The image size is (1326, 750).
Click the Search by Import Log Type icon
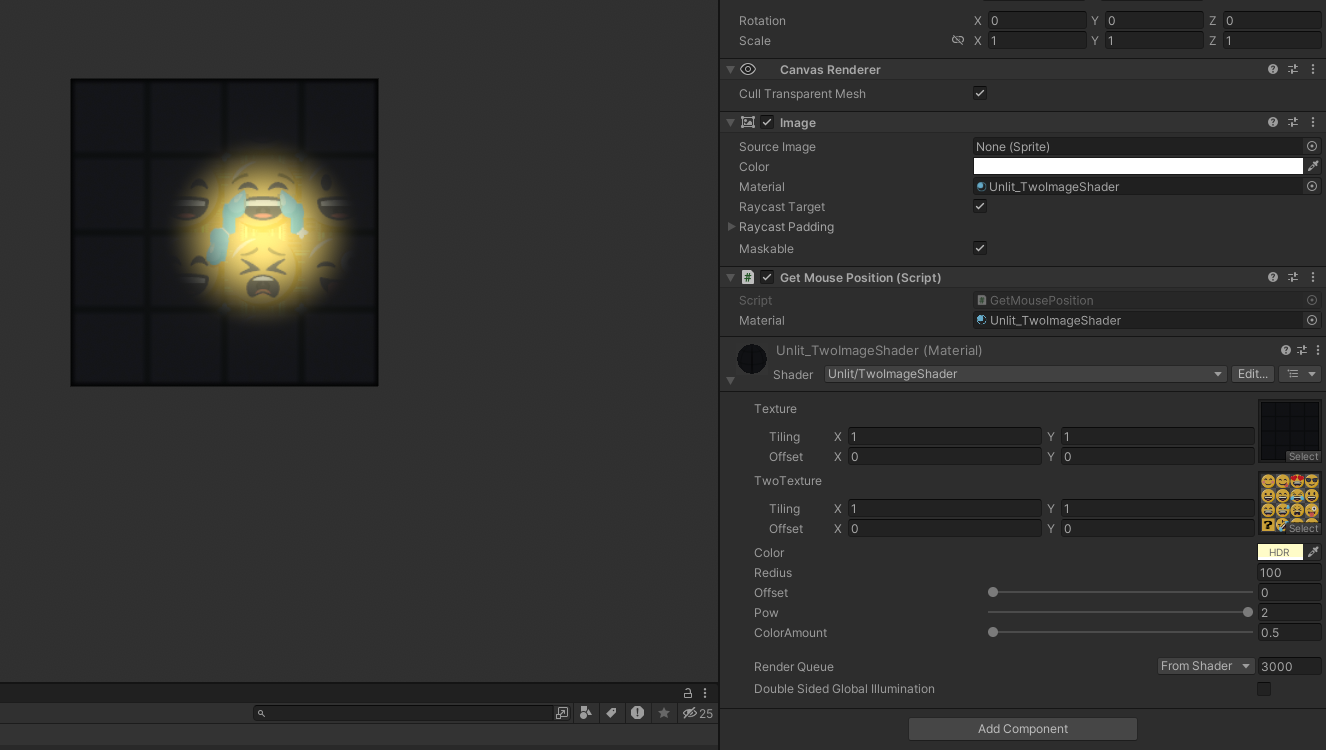click(x=637, y=713)
